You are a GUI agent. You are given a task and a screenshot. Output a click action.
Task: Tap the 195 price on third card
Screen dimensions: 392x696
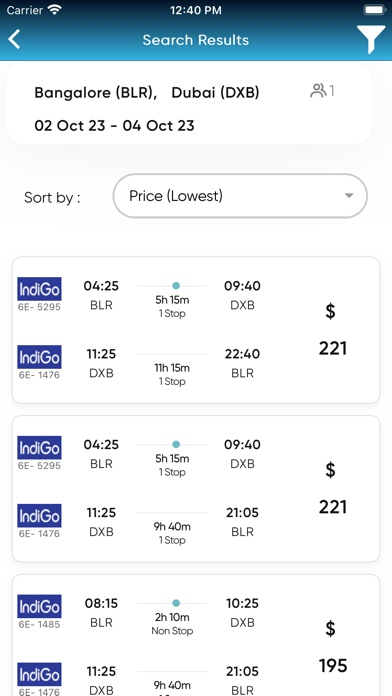[x=333, y=666]
